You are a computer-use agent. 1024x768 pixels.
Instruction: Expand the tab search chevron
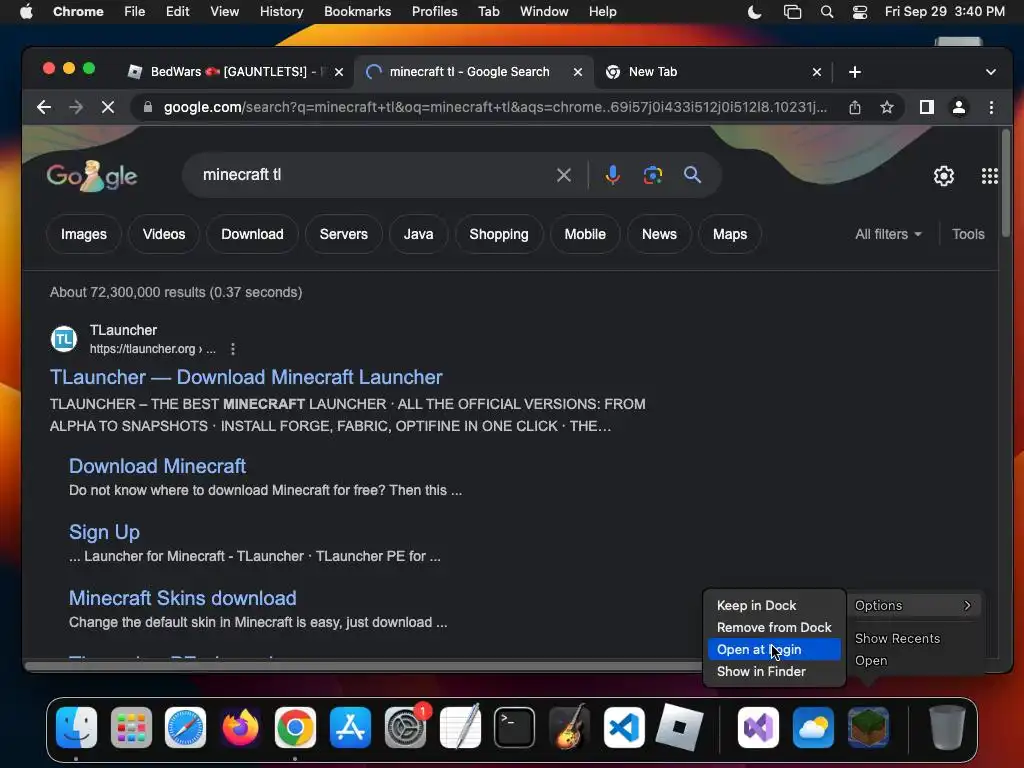[991, 72]
